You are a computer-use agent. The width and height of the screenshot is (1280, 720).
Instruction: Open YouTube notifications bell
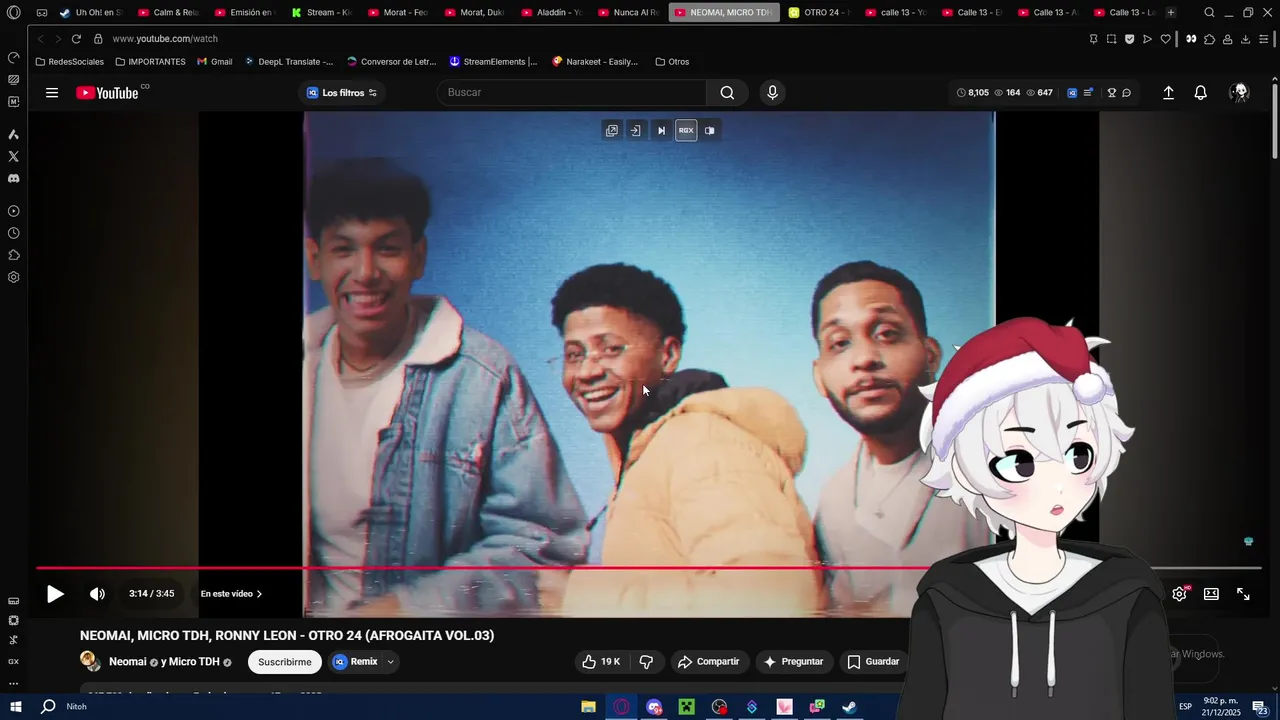[1201, 93]
